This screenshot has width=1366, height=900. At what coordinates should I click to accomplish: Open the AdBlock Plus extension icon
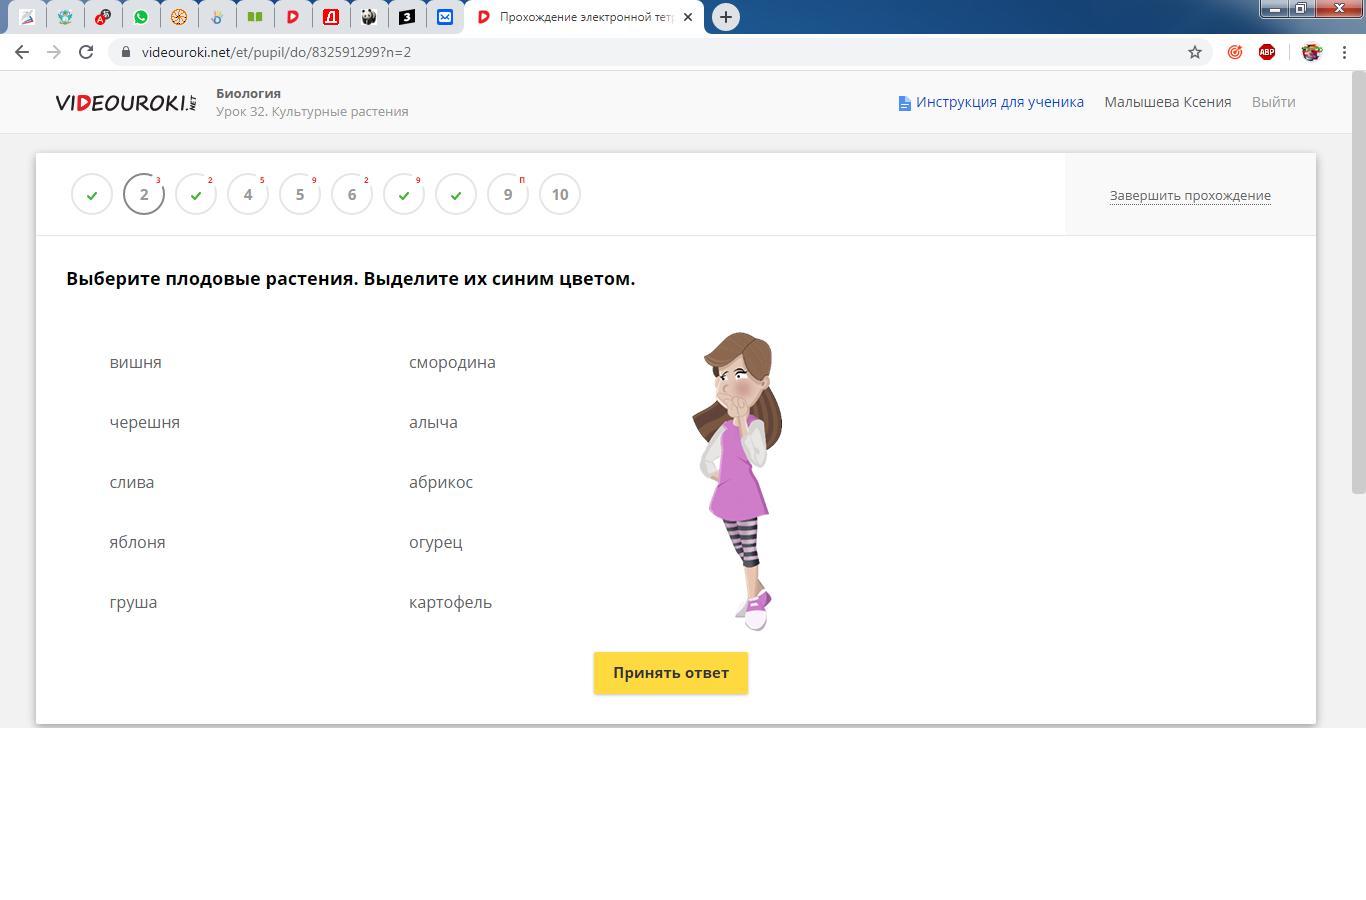tap(1267, 52)
